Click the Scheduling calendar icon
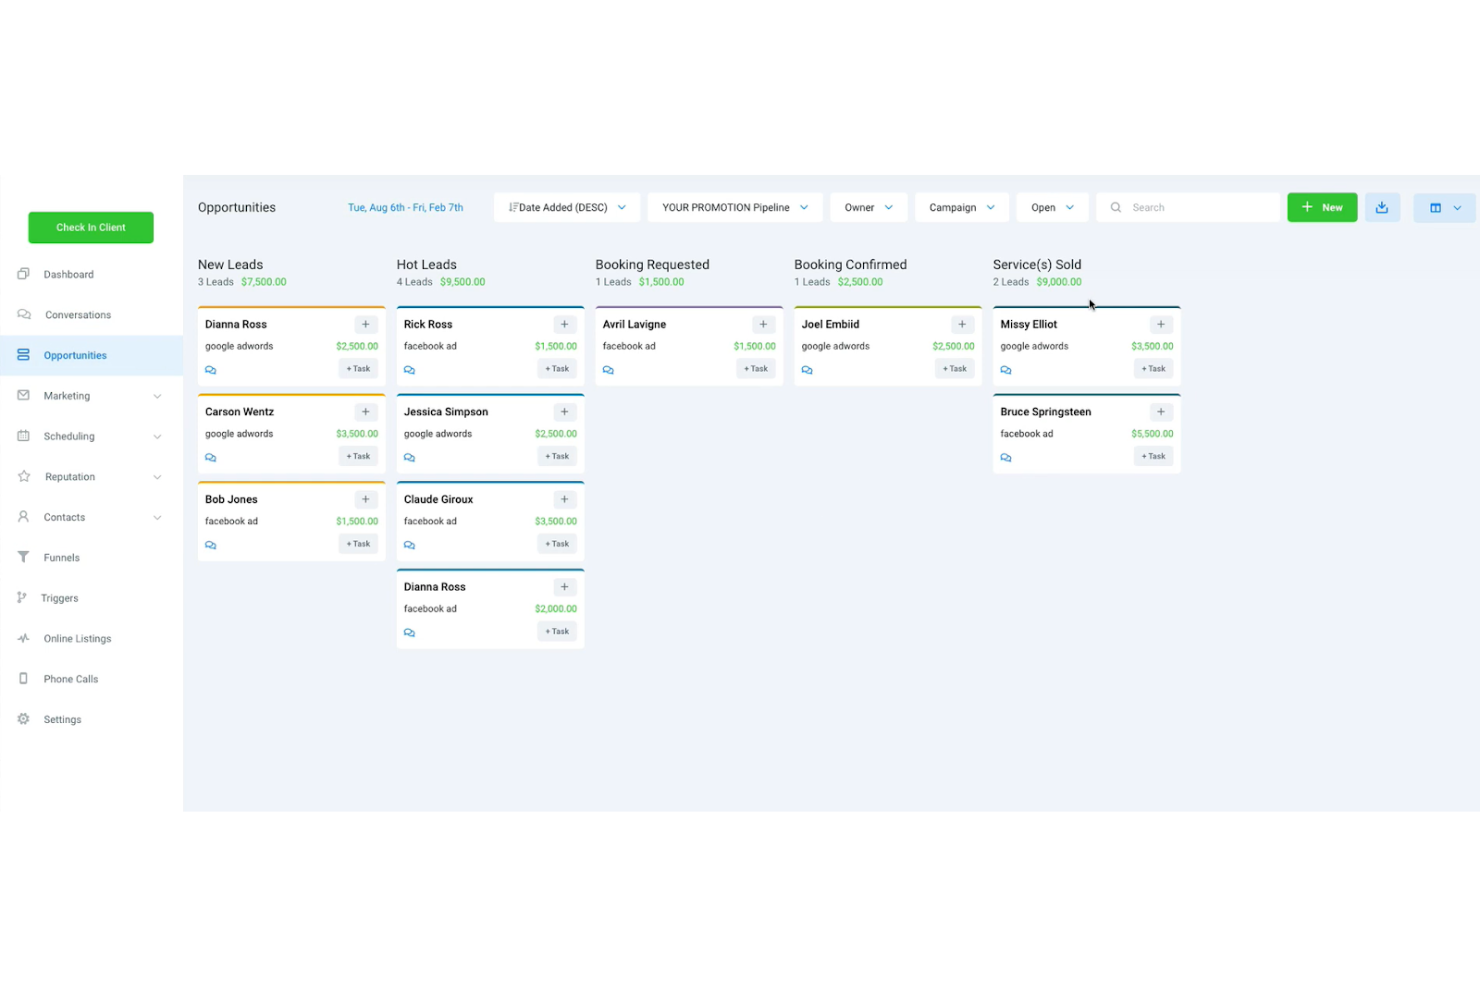 [x=23, y=436]
